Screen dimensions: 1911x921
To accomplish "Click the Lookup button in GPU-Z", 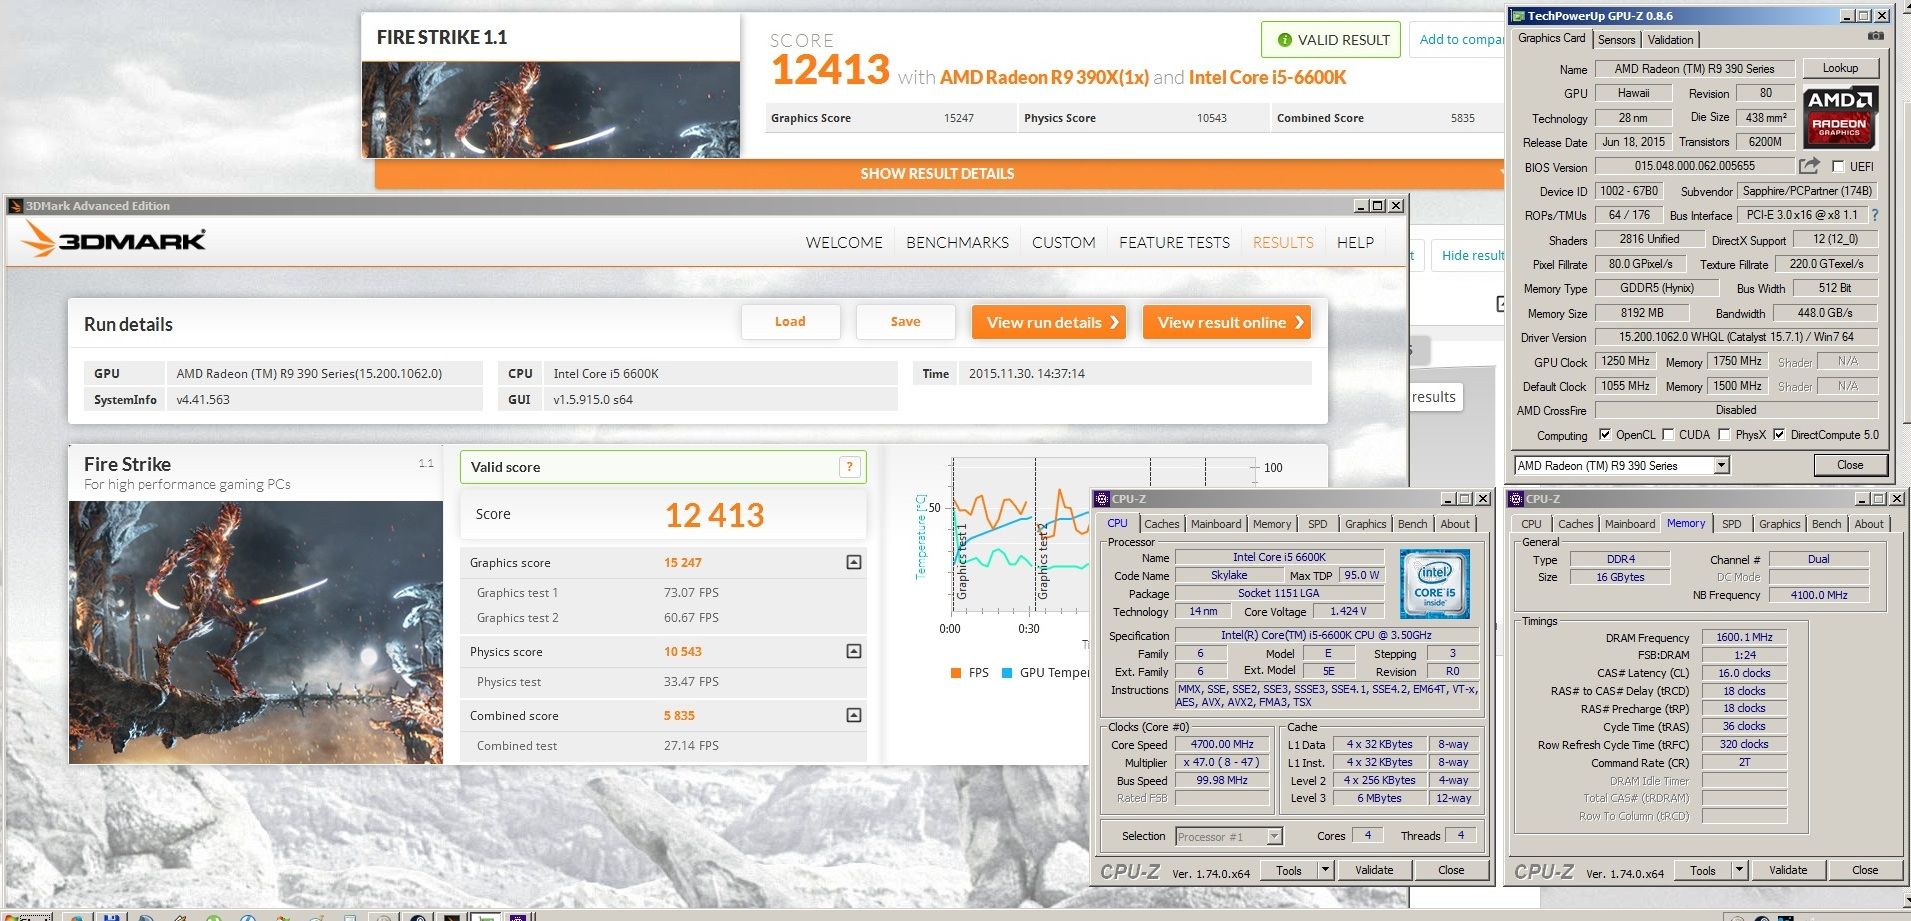I will [1840, 68].
